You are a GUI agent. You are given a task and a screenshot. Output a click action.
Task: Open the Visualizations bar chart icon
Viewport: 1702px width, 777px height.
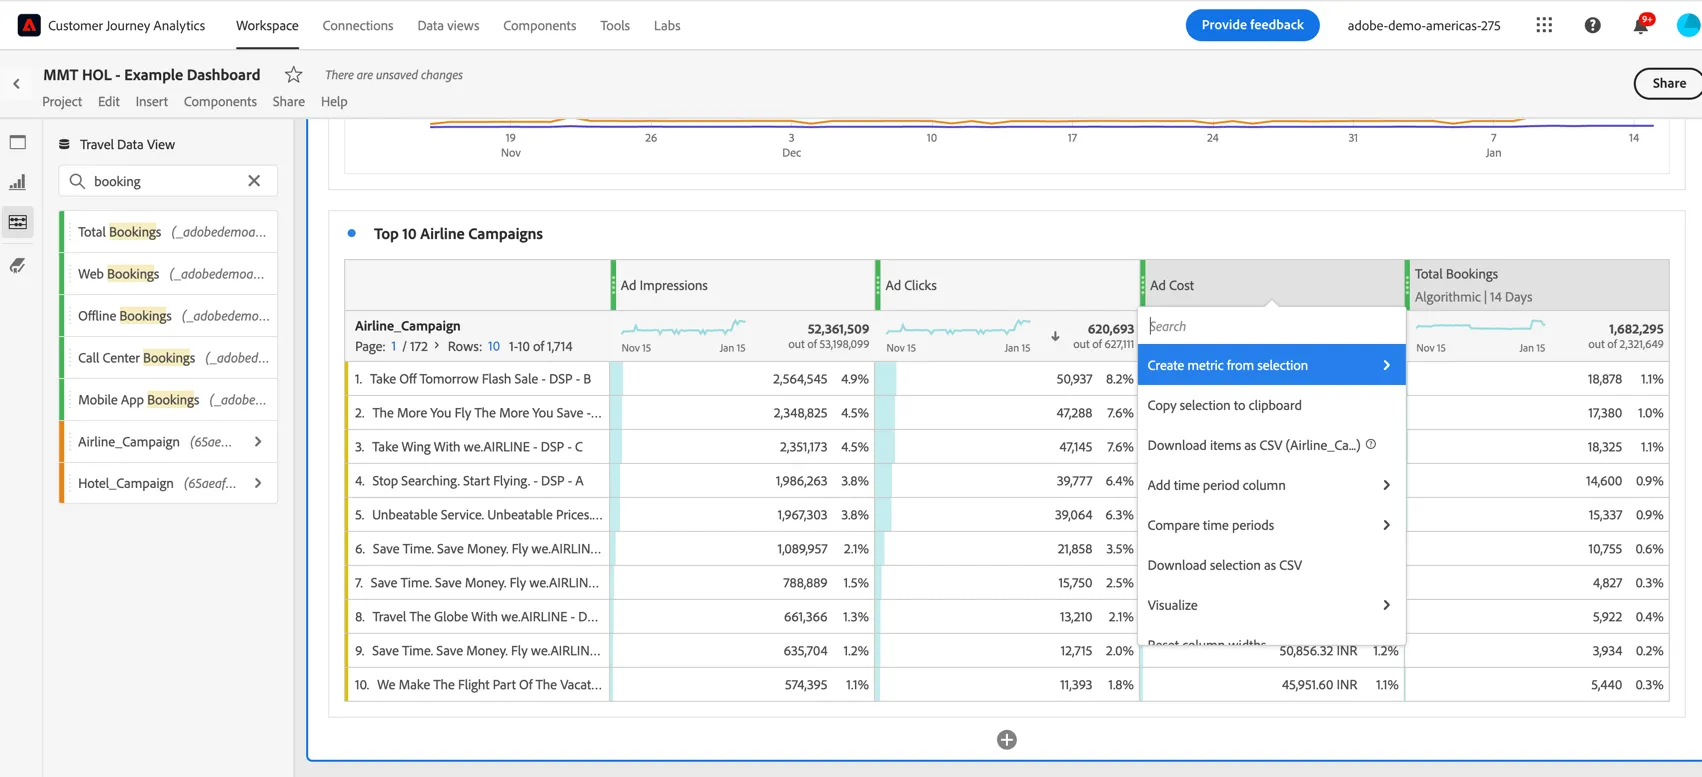pos(18,182)
